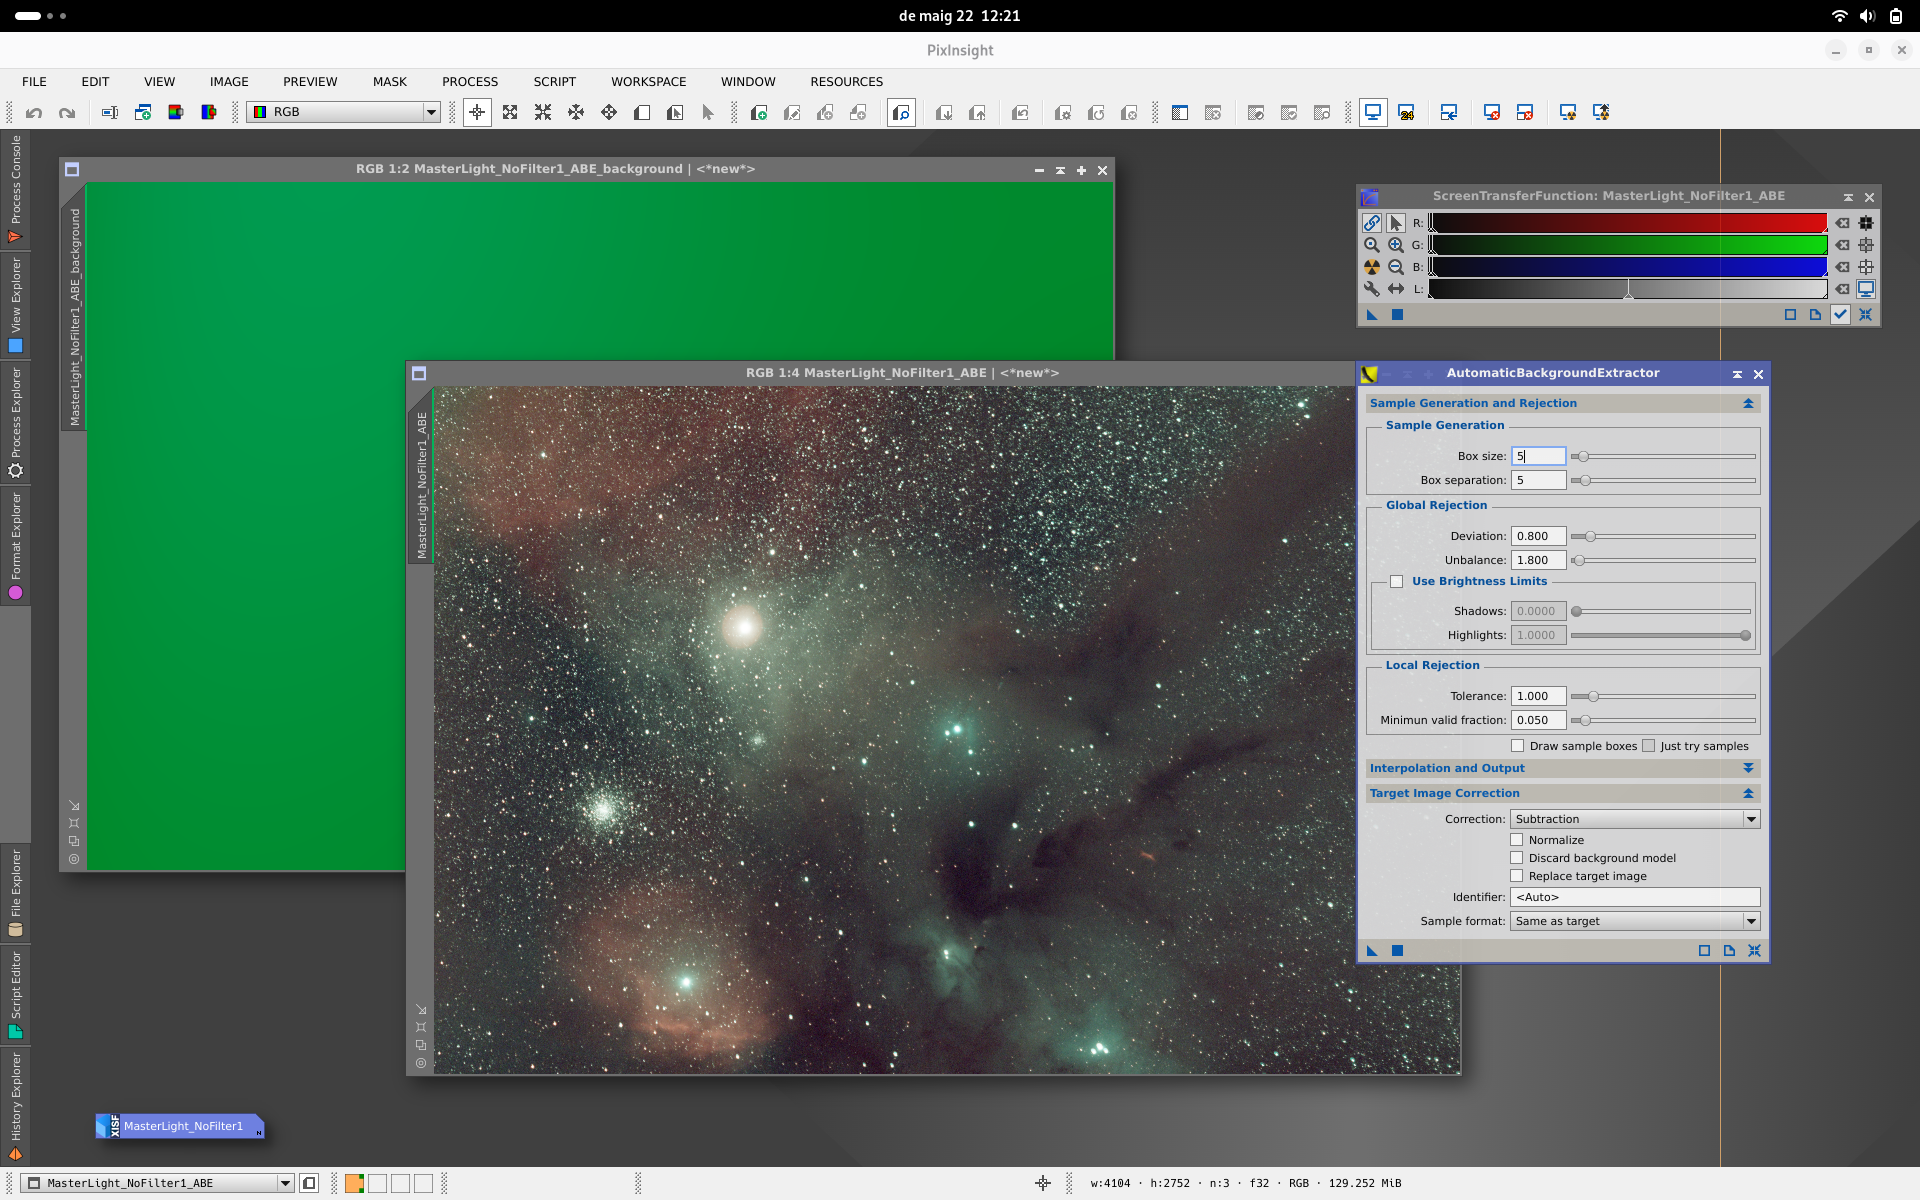The width and height of the screenshot is (1920, 1200).
Task: Toggle pointer edit mode in ScreenTransferFunction
Action: tap(1396, 223)
